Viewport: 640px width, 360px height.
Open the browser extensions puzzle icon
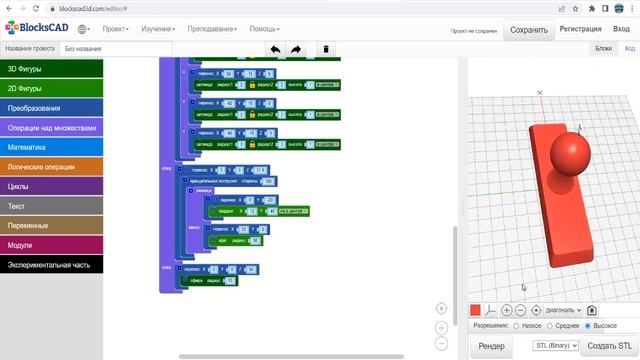click(x=592, y=9)
